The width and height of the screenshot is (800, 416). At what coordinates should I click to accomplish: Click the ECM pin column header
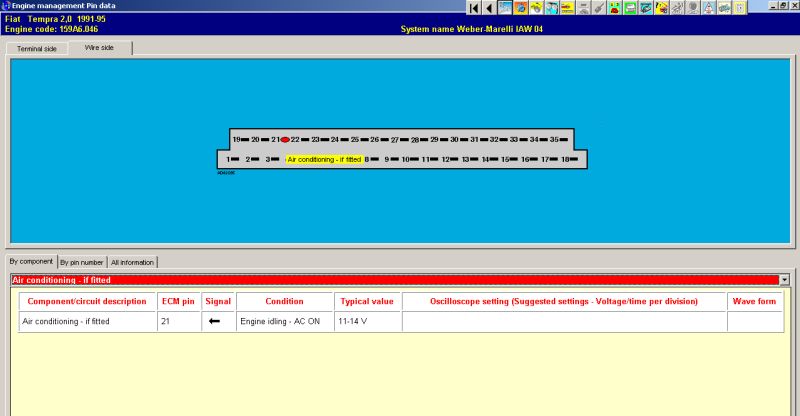(177, 301)
